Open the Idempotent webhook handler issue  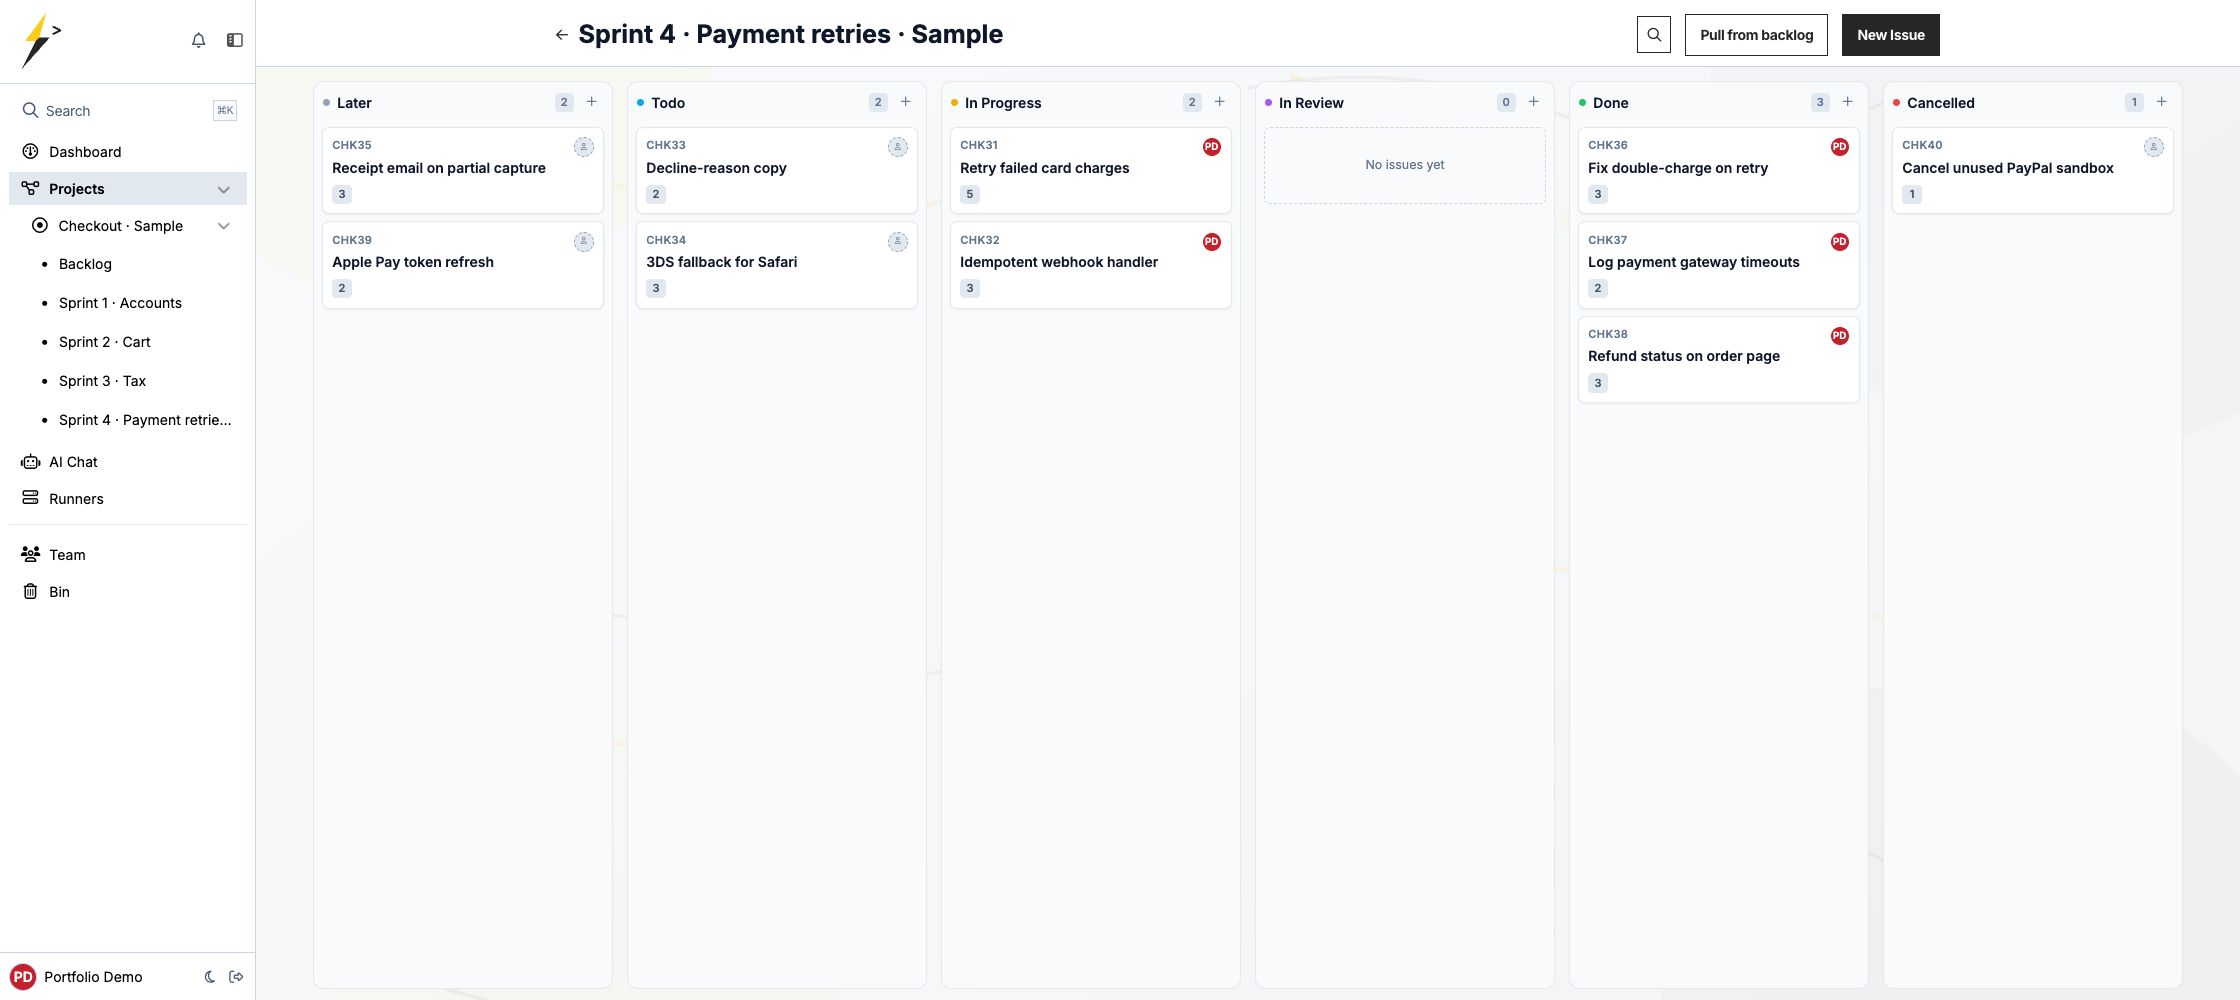[x=1090, y=265]
